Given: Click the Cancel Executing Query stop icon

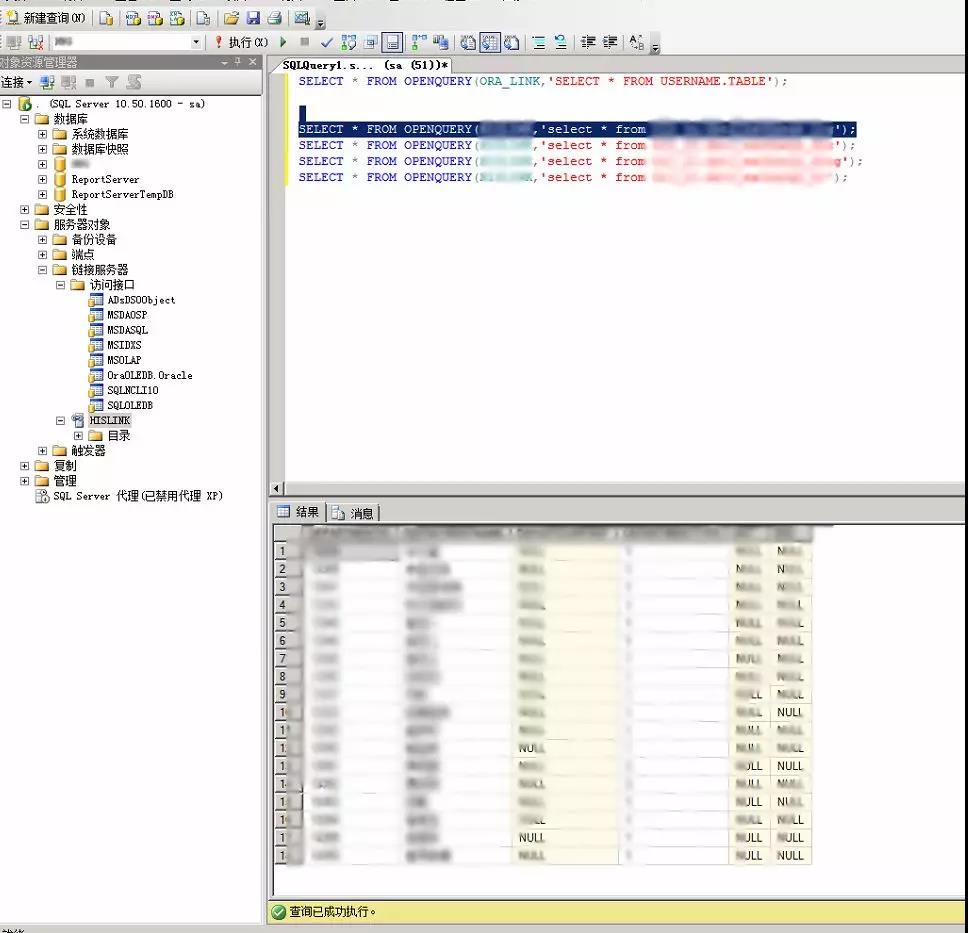Looking at the screenshot, I should point(304,41).
